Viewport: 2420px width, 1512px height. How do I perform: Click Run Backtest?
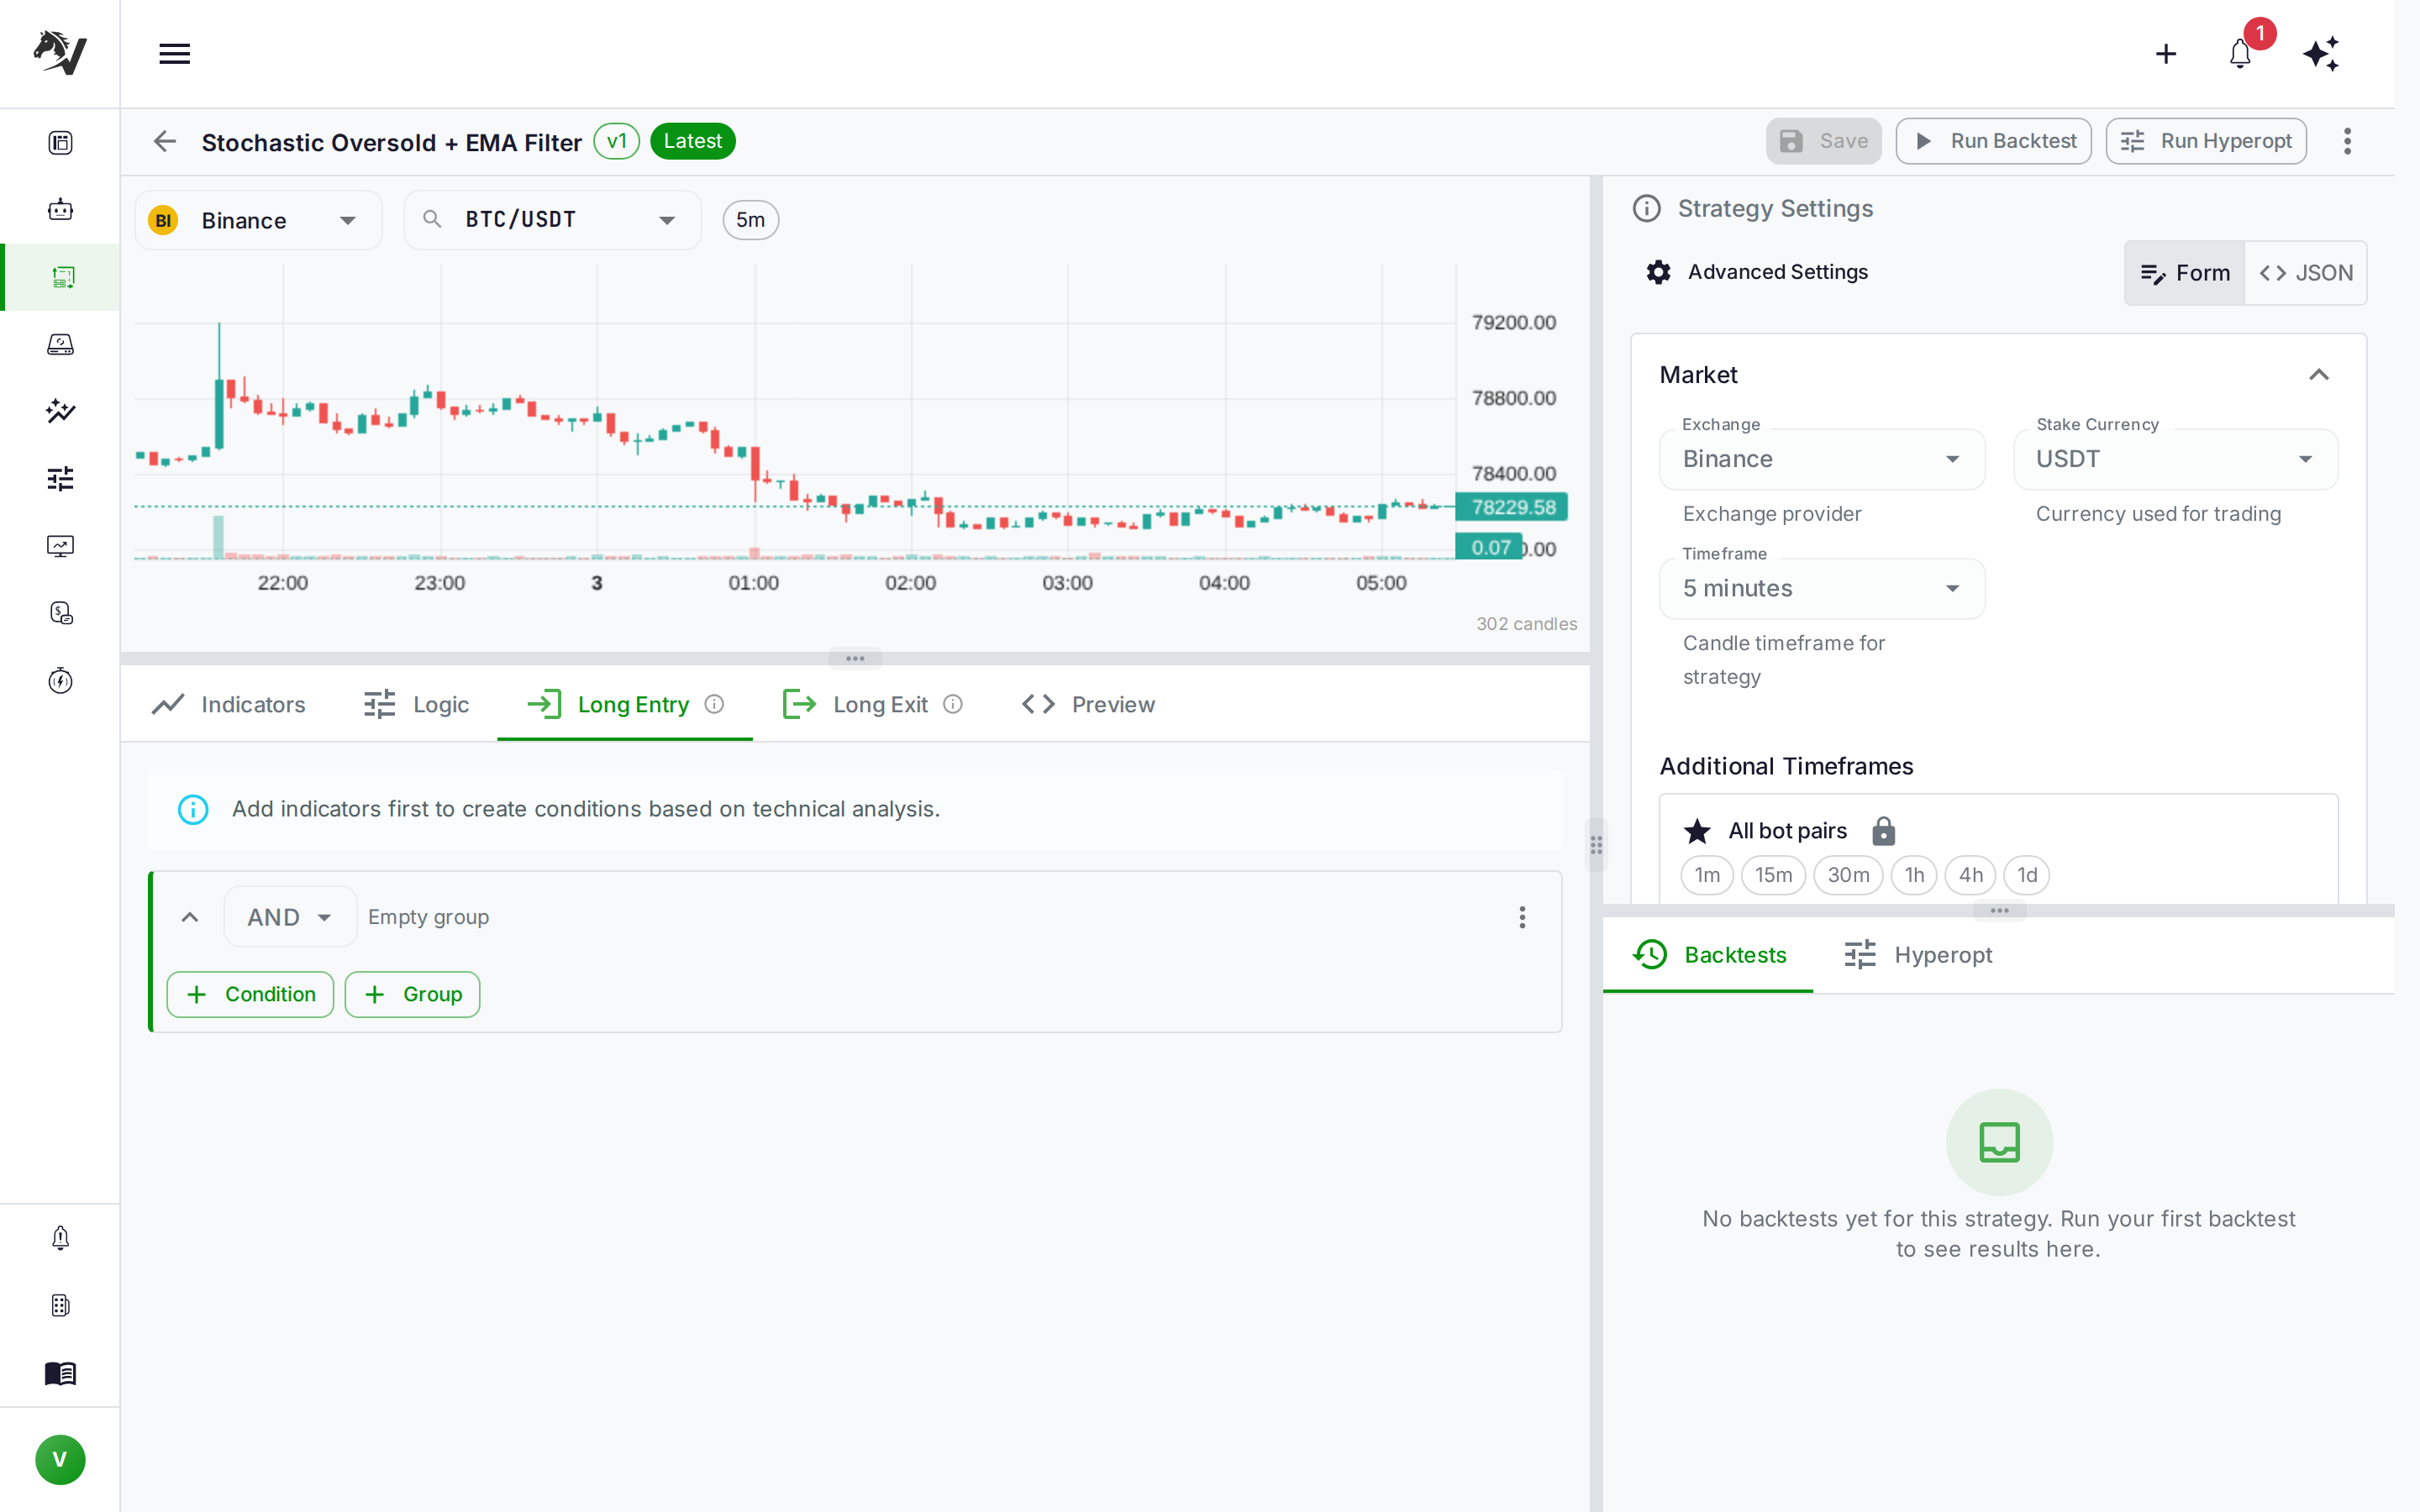point(1993,141)
